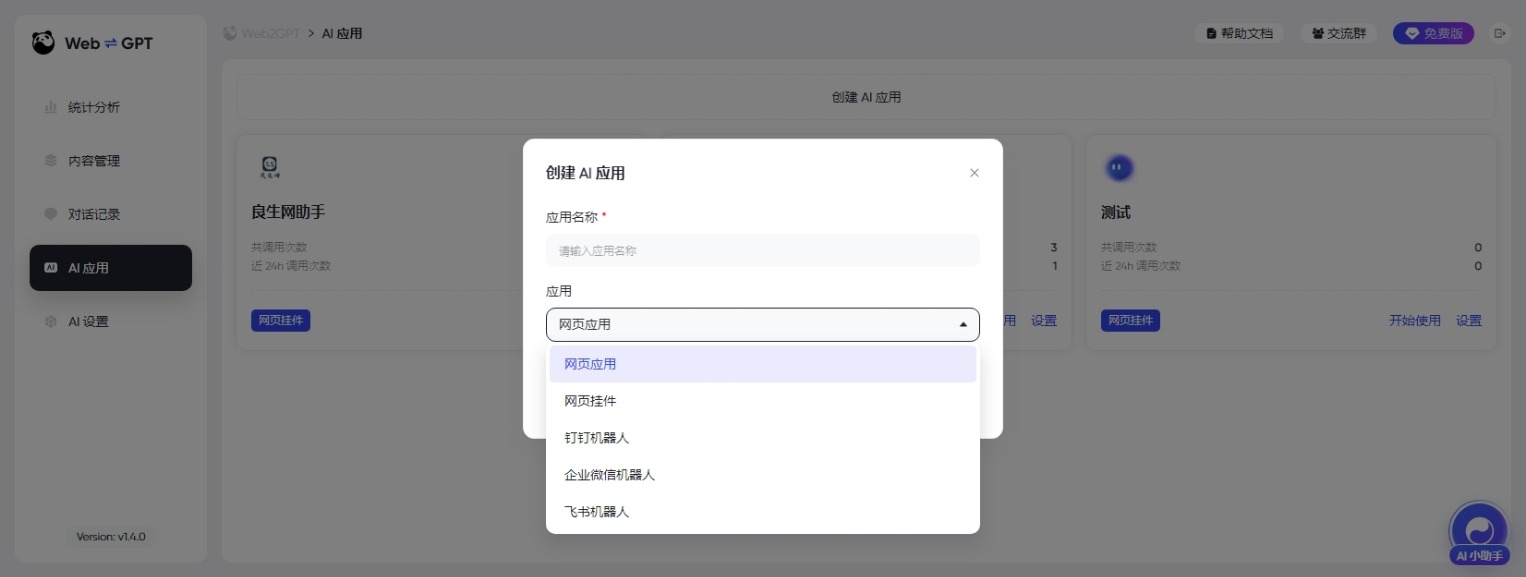The height and width of the screenshot is (577, 1526).
Task: Select the AI 应用 sidebar item
Action: (110, 268)
